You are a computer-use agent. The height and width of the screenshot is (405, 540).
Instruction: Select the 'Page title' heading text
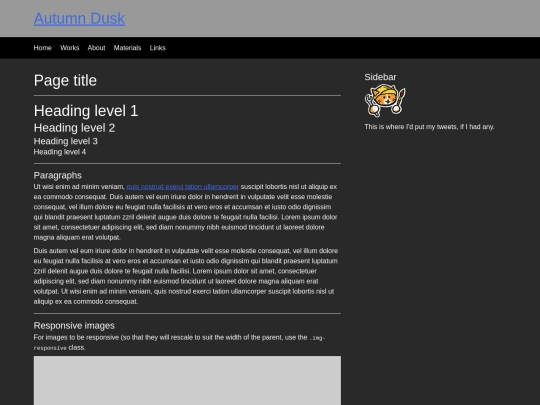click(x=65, y=81)
